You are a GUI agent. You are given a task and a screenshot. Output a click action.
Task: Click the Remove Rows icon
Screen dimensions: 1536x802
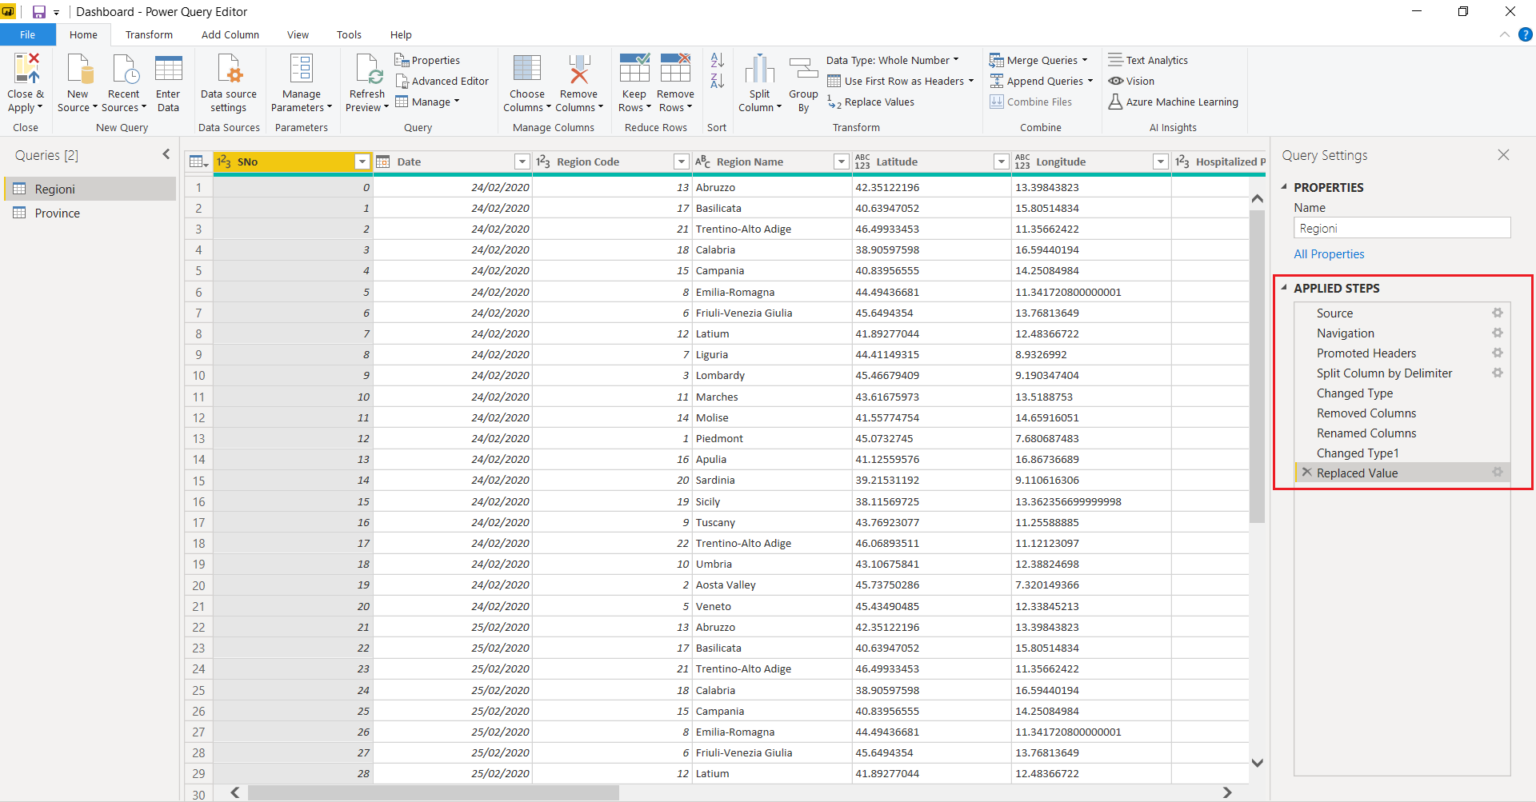pos(675,69)
